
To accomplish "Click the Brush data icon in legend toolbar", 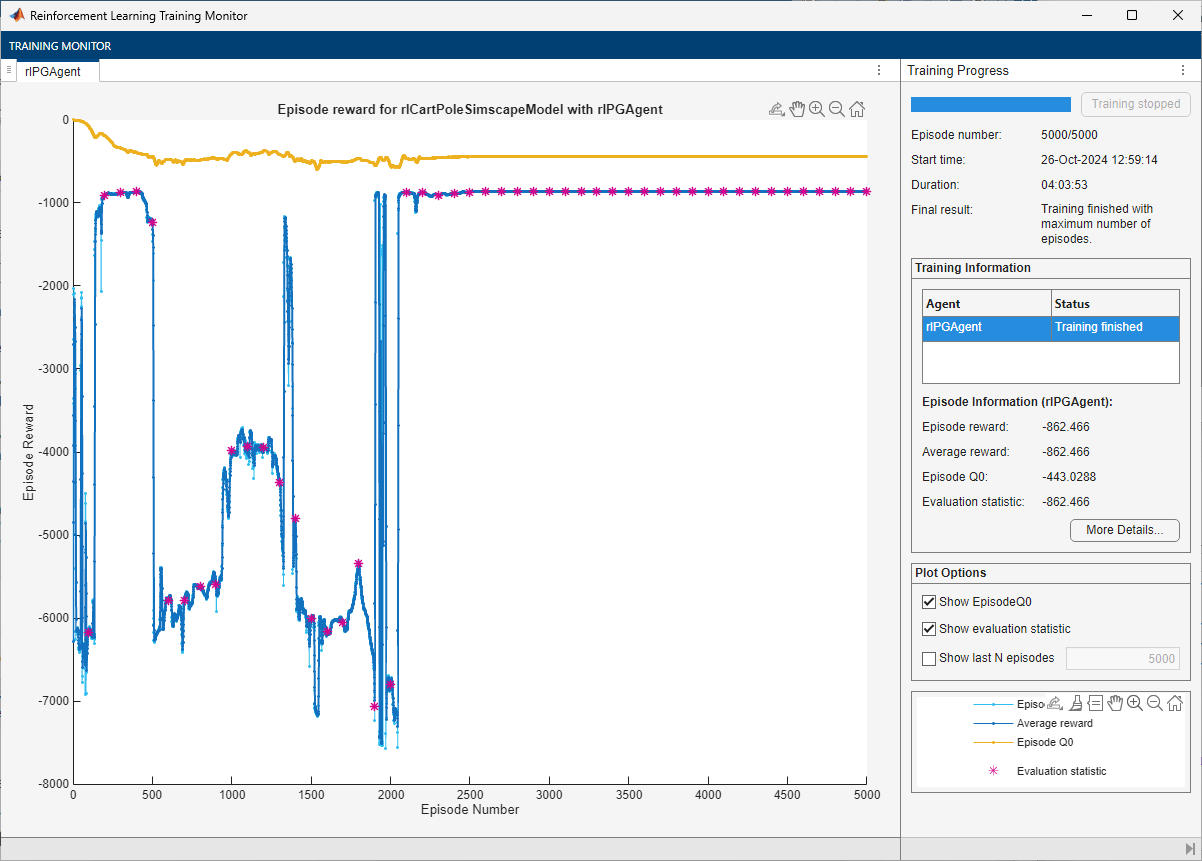I will pos(1075,703).
